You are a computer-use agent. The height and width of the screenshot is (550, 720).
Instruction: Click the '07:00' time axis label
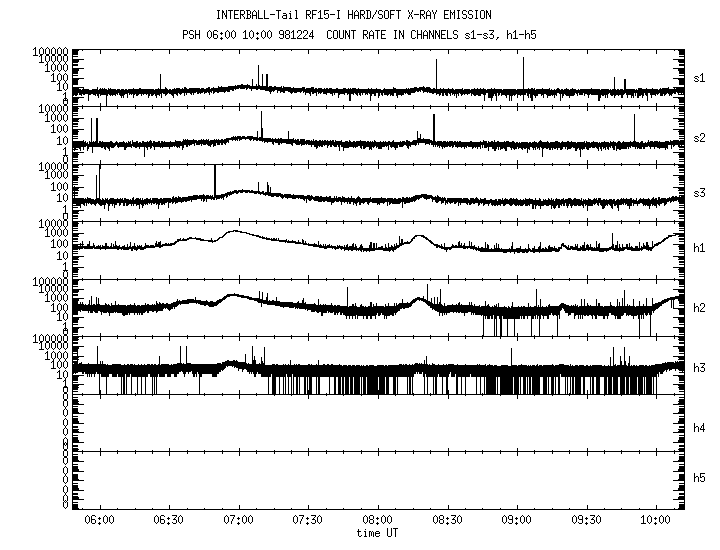(238, 520)
